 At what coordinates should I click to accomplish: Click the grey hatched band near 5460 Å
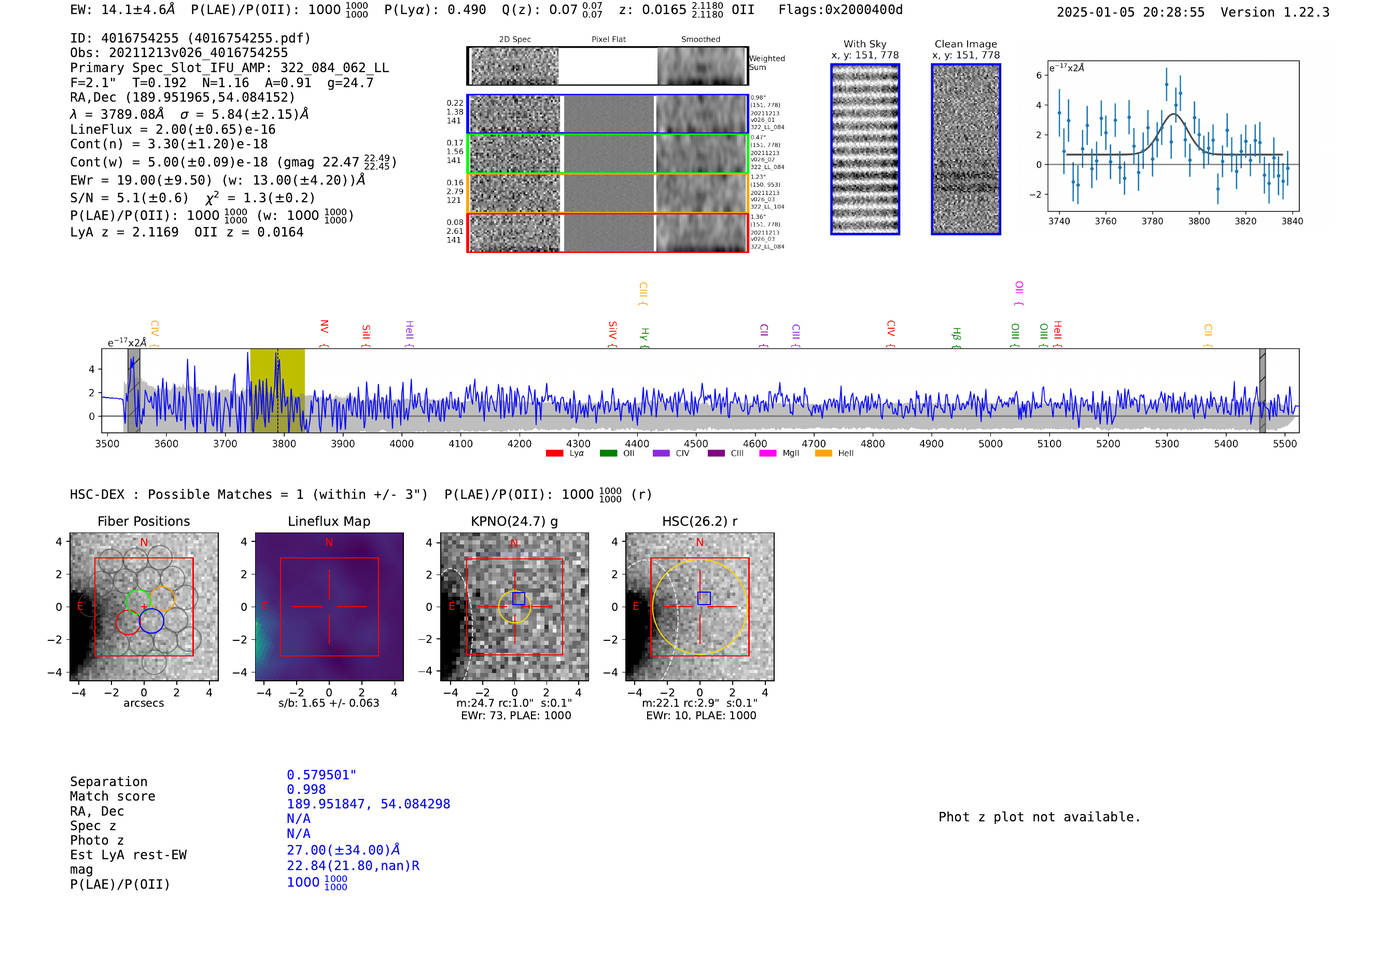(1262, 391)
